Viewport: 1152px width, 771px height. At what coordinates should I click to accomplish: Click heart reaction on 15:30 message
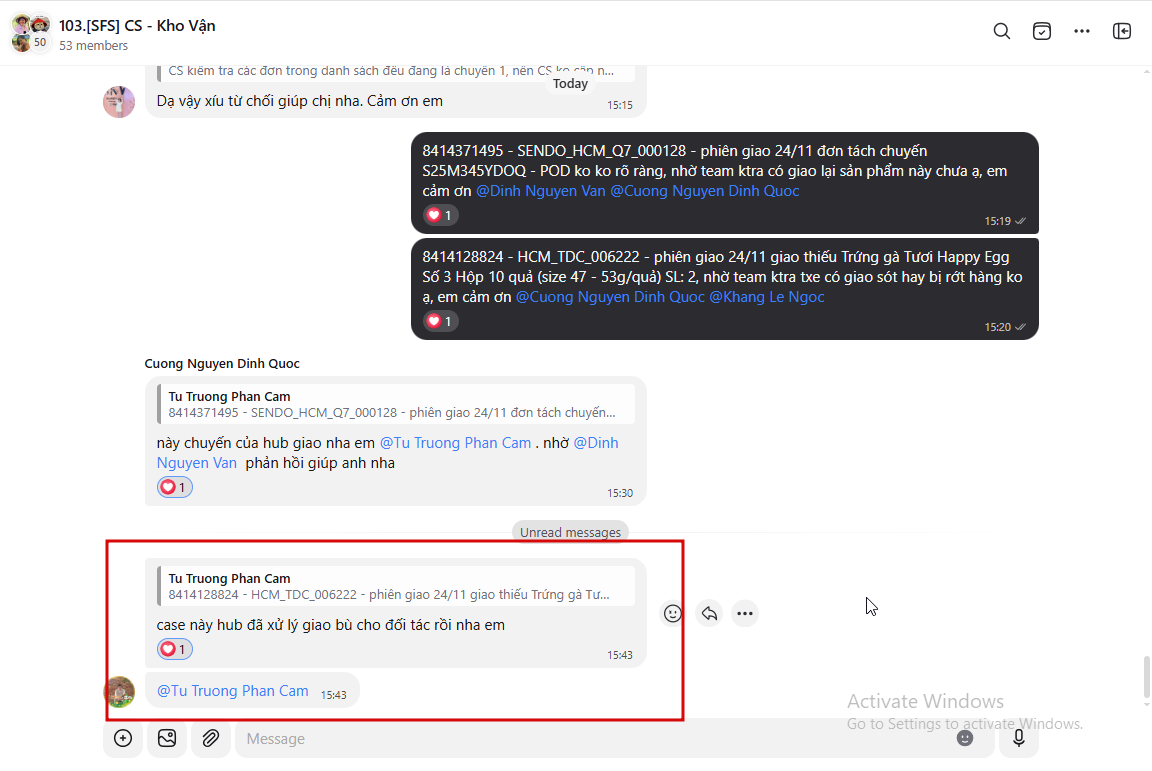175,487
